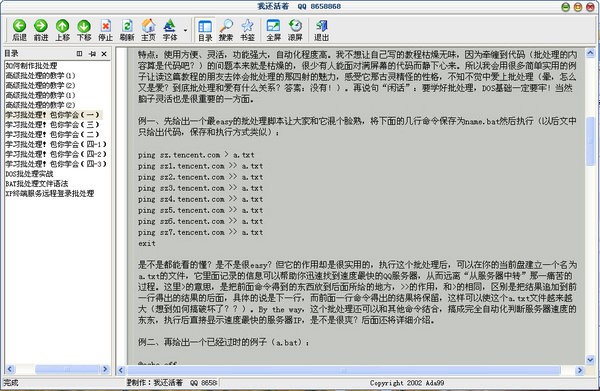Click the 退出 exit icon

click(321, 26)
